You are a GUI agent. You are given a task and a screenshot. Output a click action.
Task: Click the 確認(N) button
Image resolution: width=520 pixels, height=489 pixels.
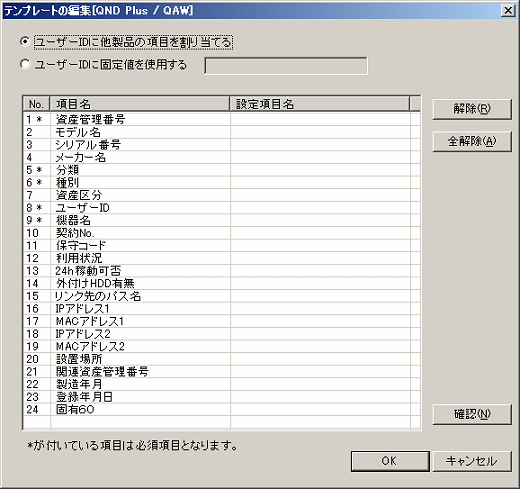tap(472, 414)
